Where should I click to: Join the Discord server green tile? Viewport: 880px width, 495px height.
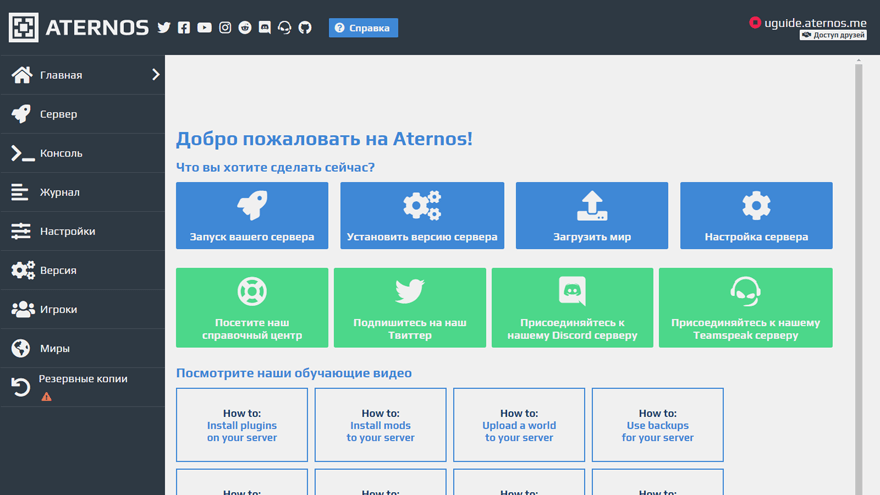point(572,308)
